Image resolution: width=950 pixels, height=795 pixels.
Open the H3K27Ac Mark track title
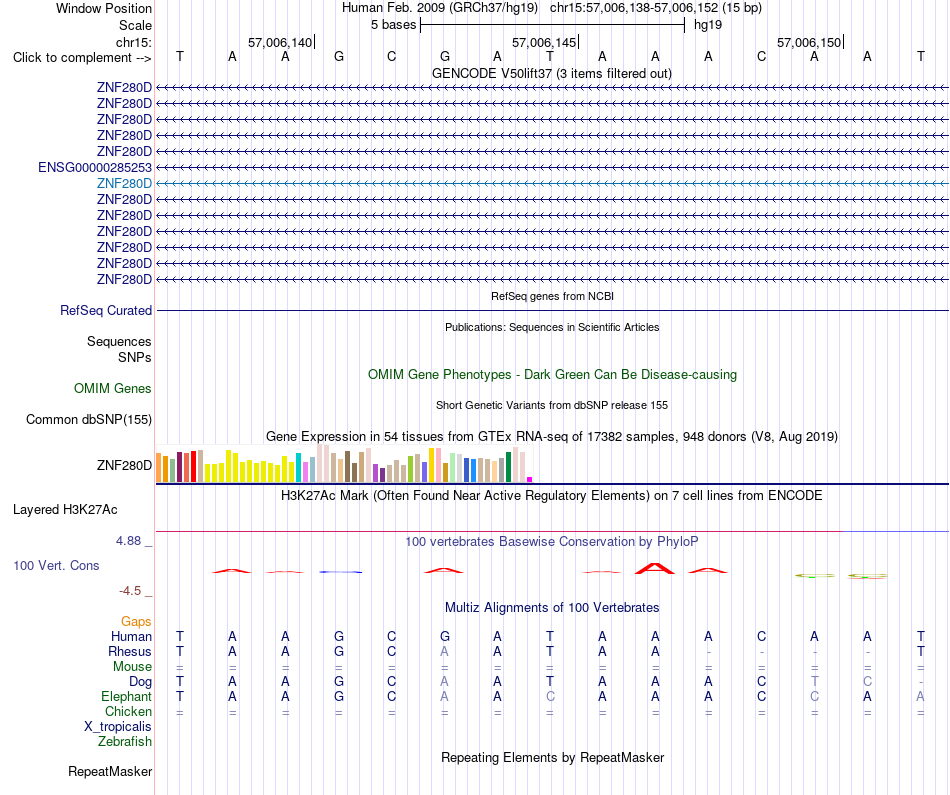click(552, 496)
